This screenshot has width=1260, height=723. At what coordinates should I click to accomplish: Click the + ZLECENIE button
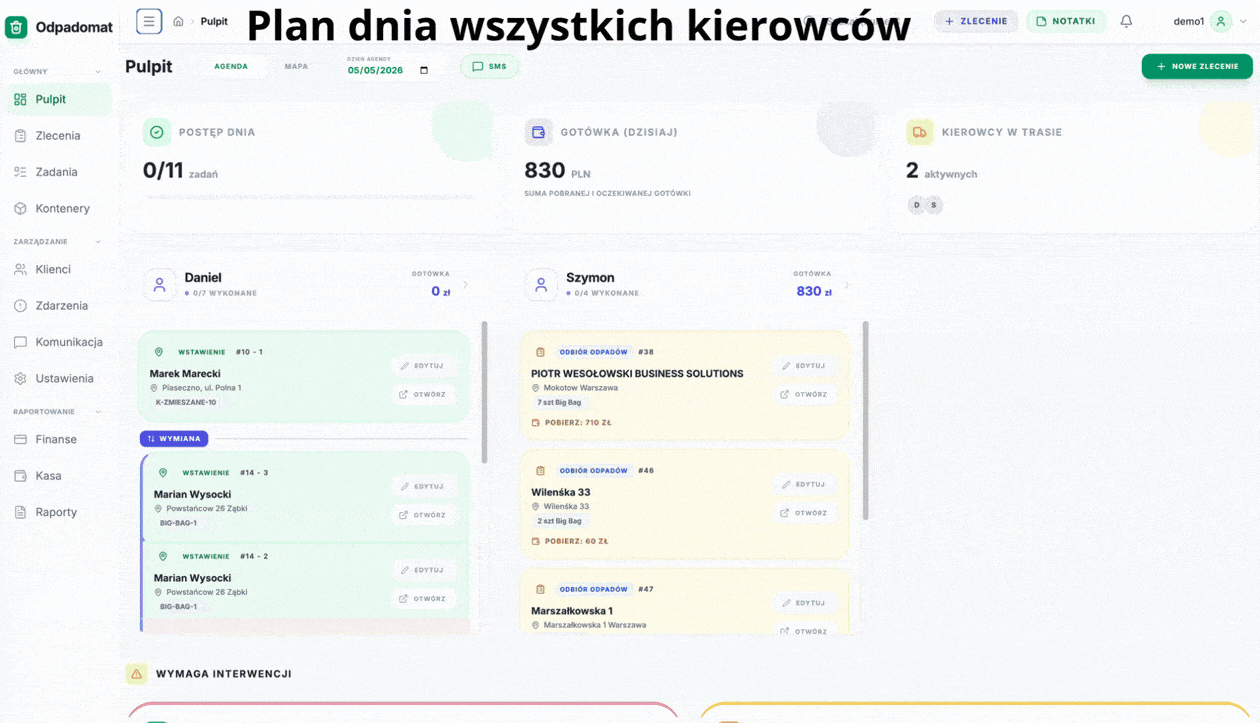coord(976,21)
